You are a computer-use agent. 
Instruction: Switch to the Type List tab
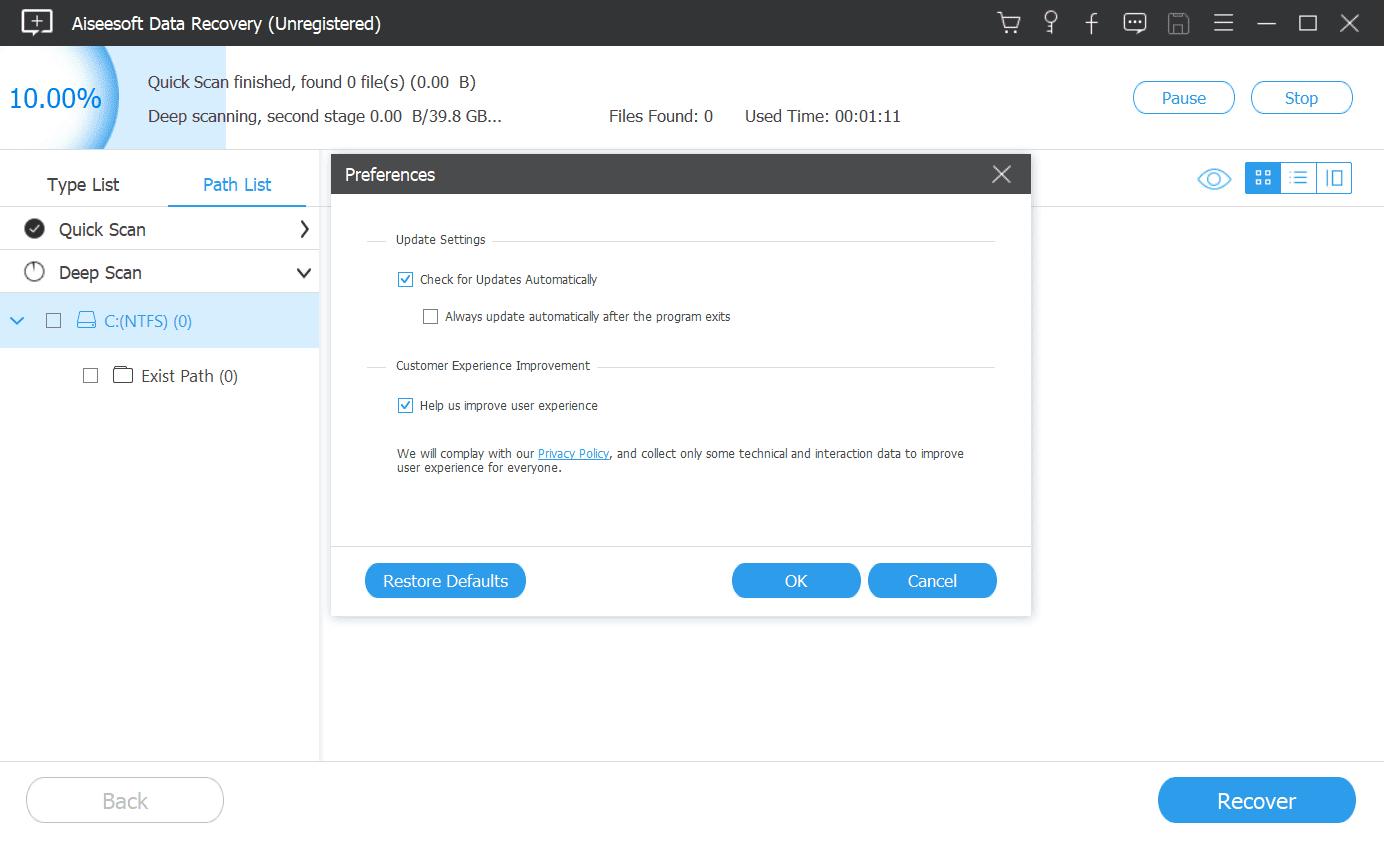[83, 185]
